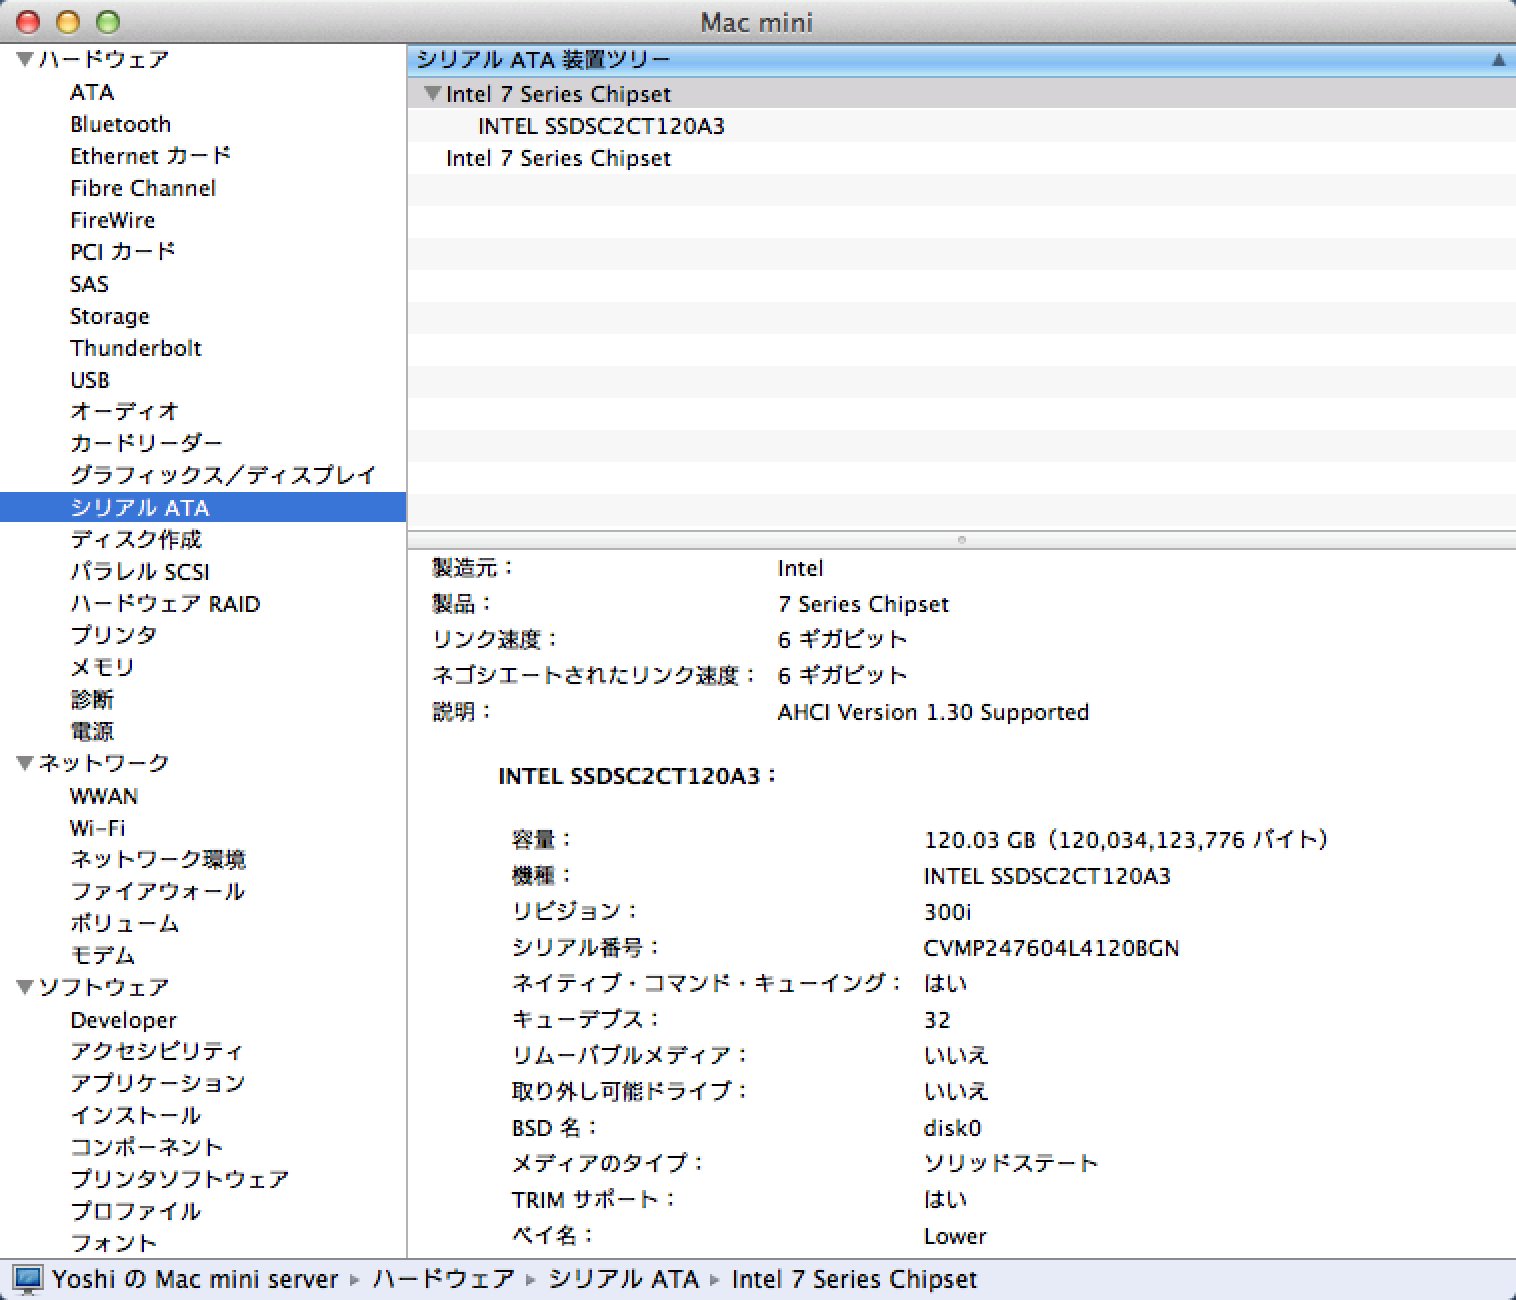
Task: Select グラフィックス/ディスプレイ entry
Action: pos(223,475)
